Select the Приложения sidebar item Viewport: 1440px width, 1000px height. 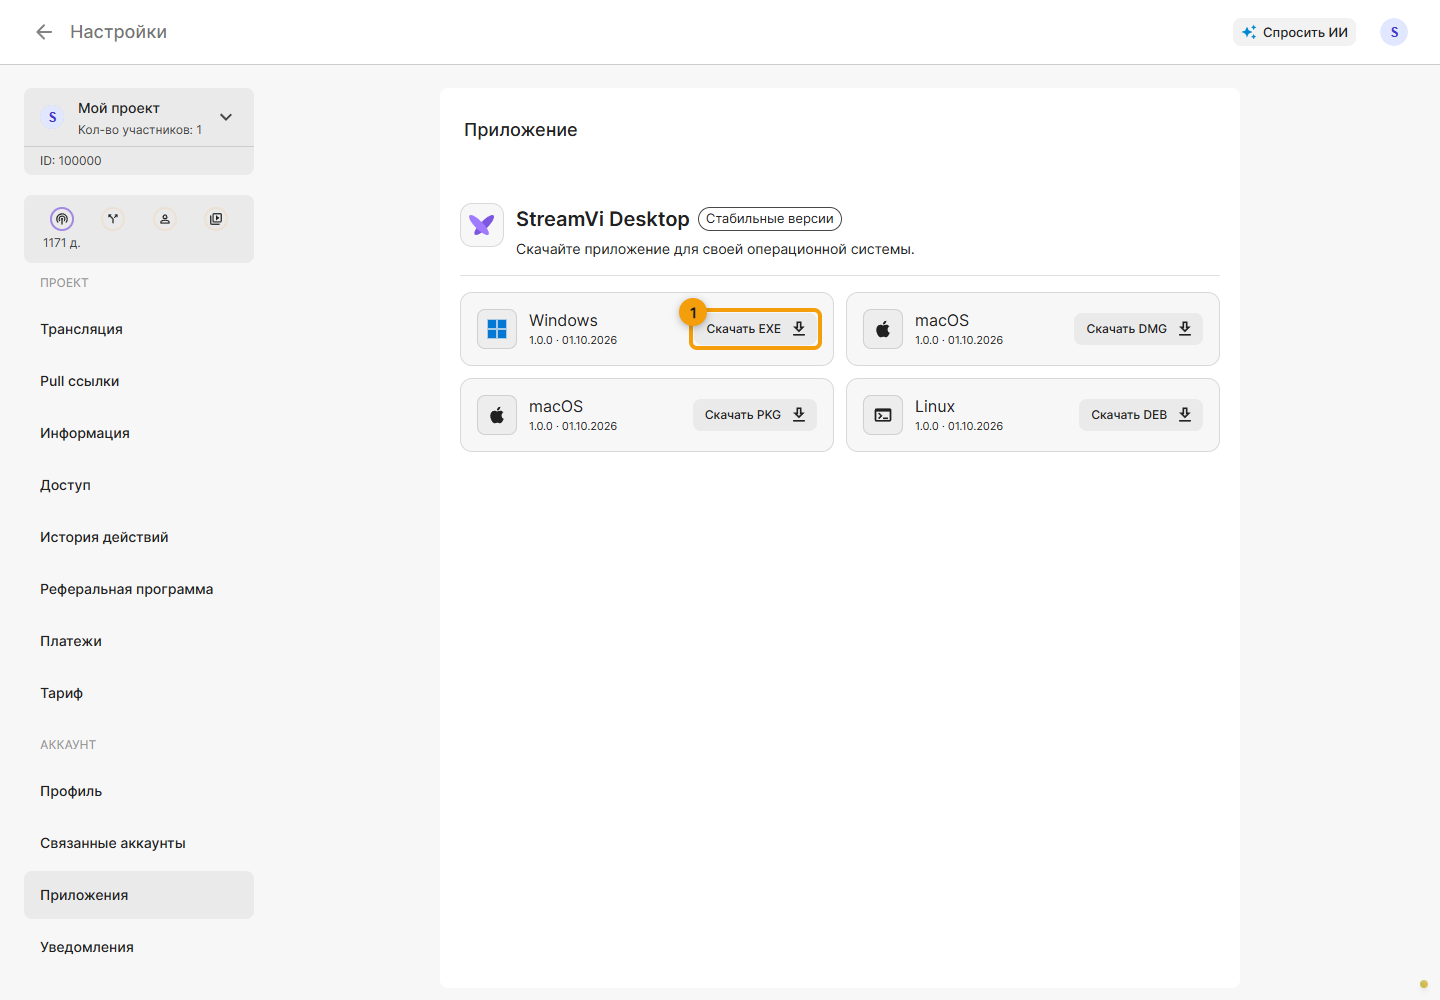click(x=139, y=895)
